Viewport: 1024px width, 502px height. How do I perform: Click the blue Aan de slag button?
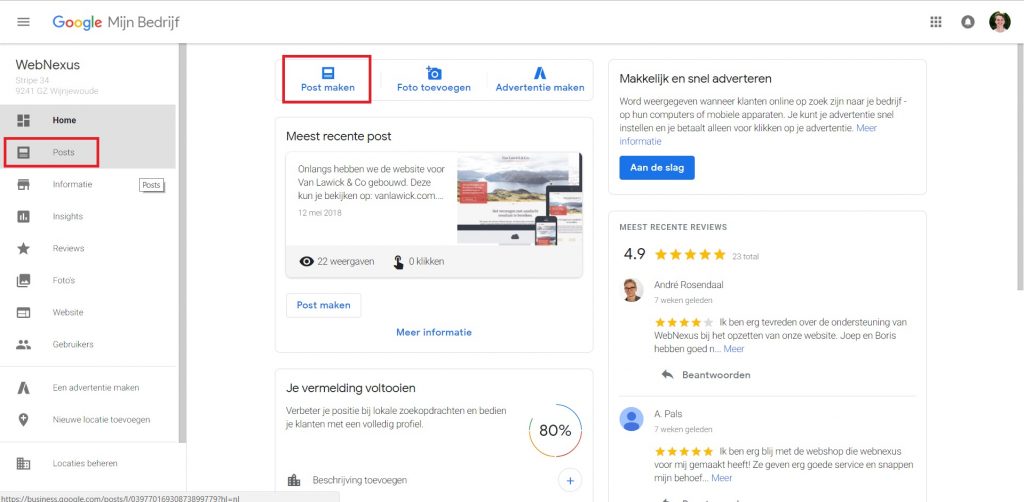click(x=657, y=168)
